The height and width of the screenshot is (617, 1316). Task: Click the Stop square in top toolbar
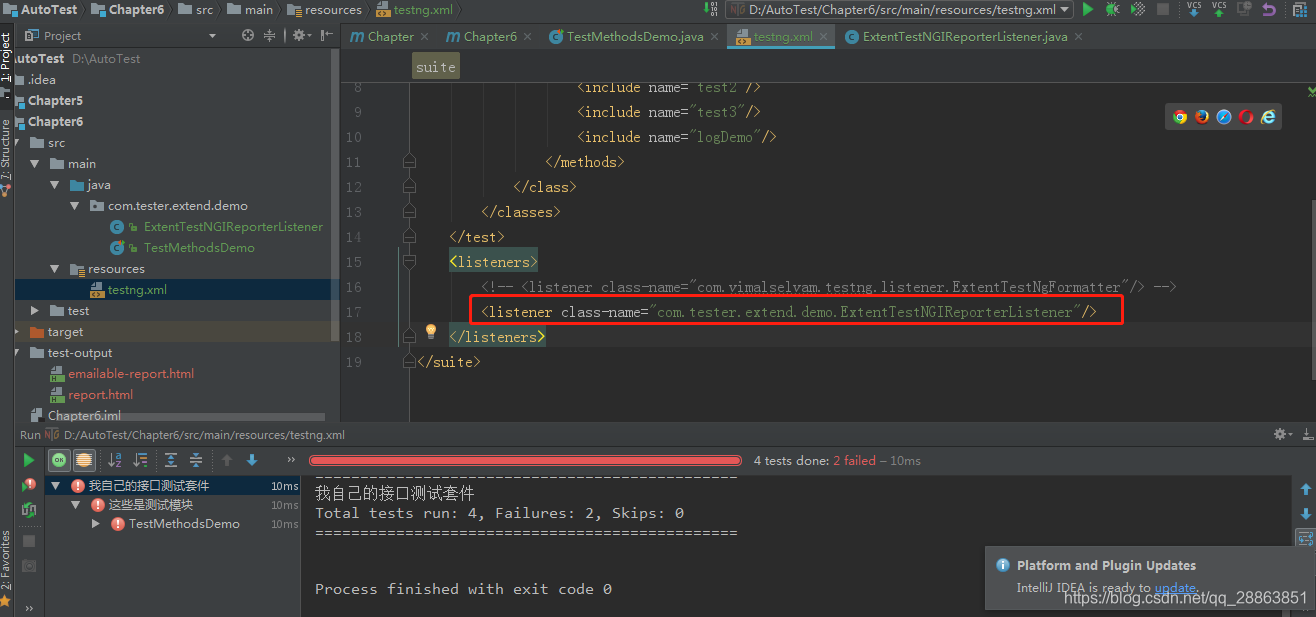pos(1163,9)
